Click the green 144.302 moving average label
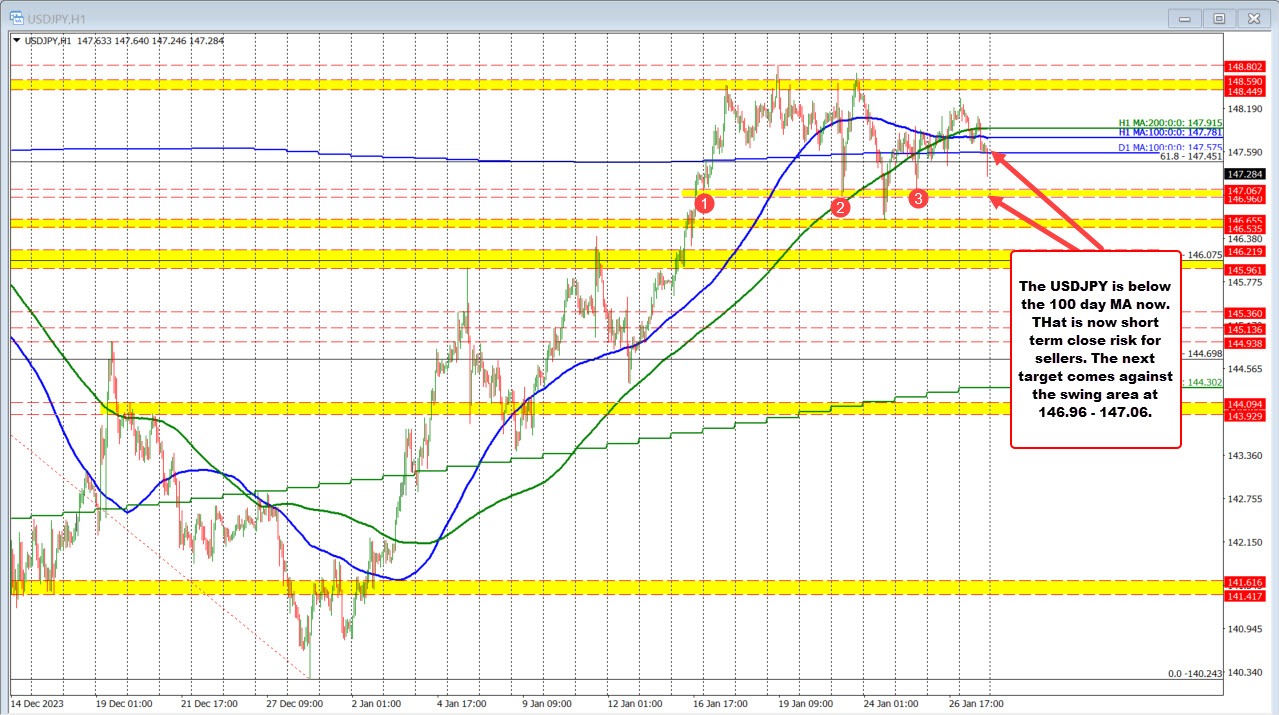The width and height of the screenshot is (1279, 715). point(1205,382)
